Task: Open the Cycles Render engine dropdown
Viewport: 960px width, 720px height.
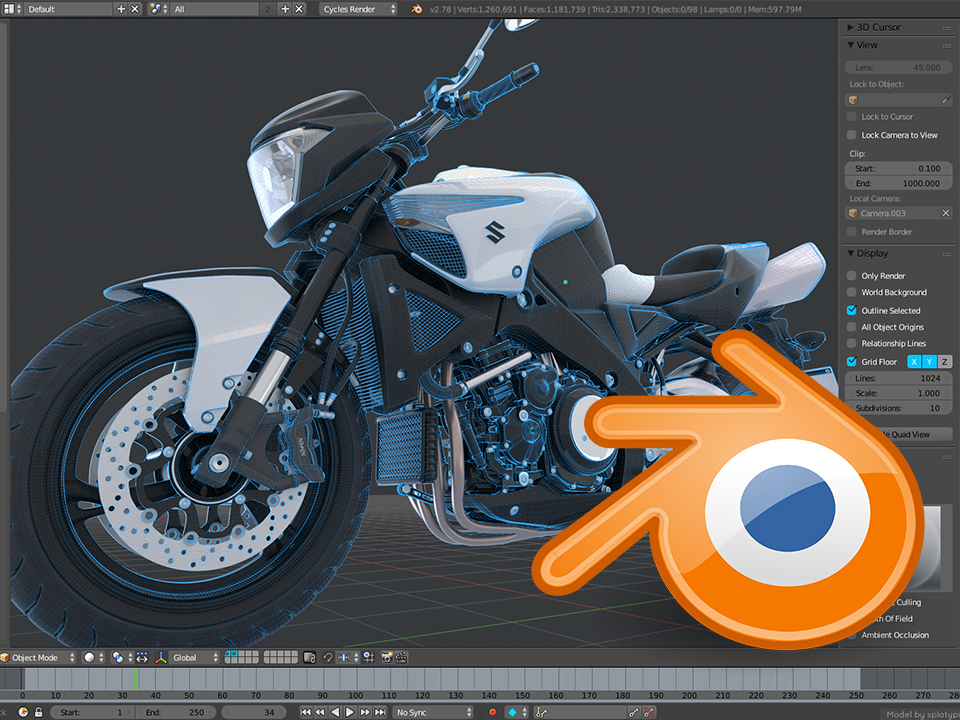Action: pos(359,9)
